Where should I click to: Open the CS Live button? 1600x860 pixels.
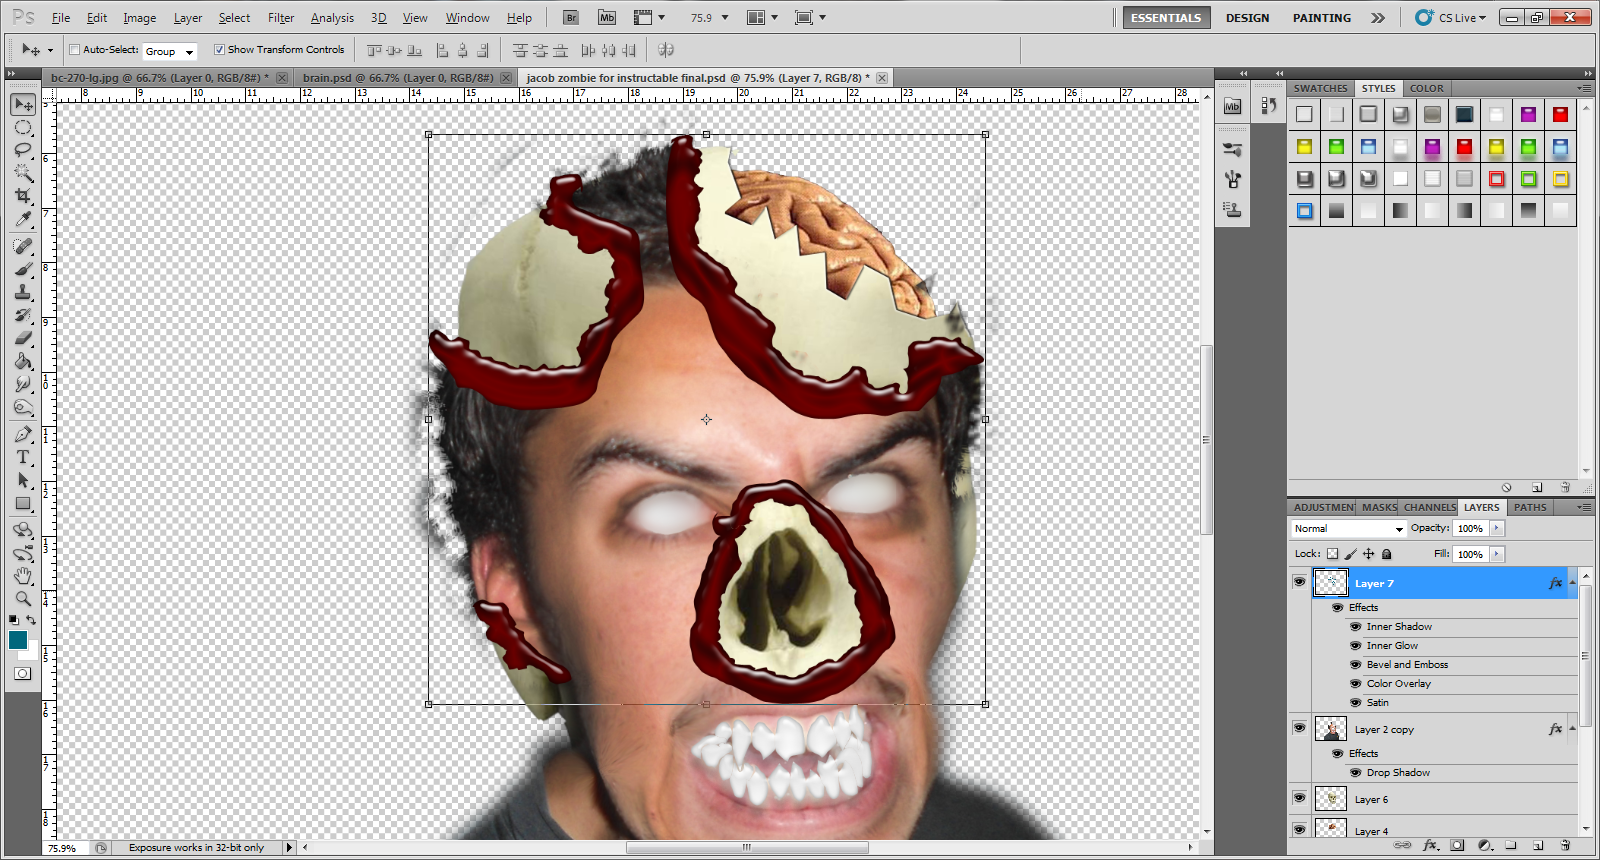click(x=1452, y=18)
